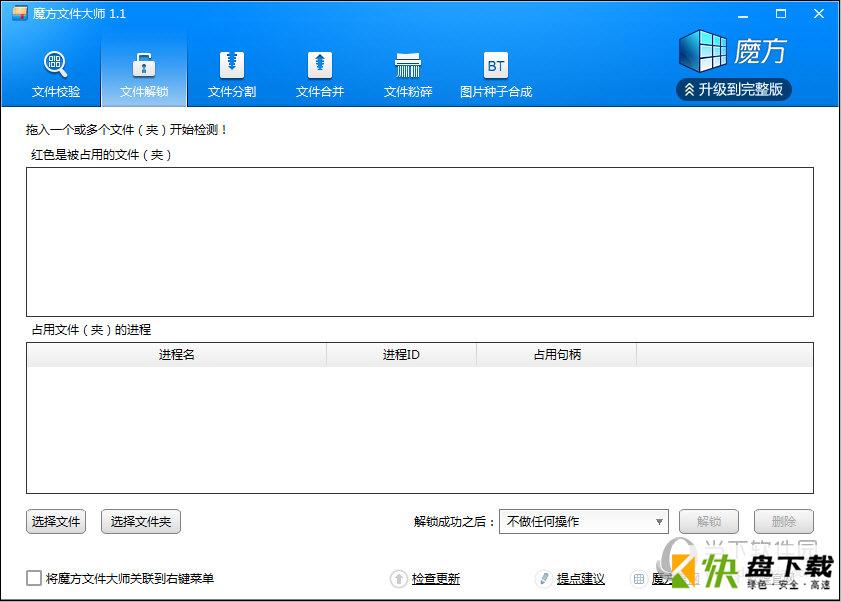The height and width of the screenshot is (602, 841).
Task: Enable 将魔方文件大师关联到右键菜单 checkbox
Action: click(x=34, y=578)
